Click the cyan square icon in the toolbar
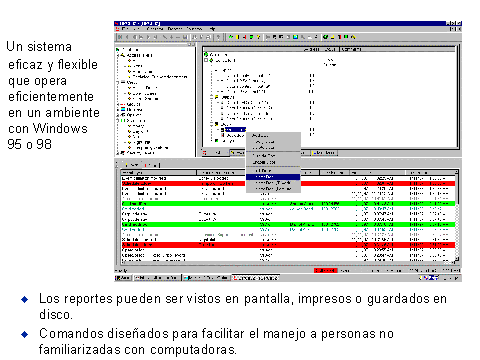 295,37
